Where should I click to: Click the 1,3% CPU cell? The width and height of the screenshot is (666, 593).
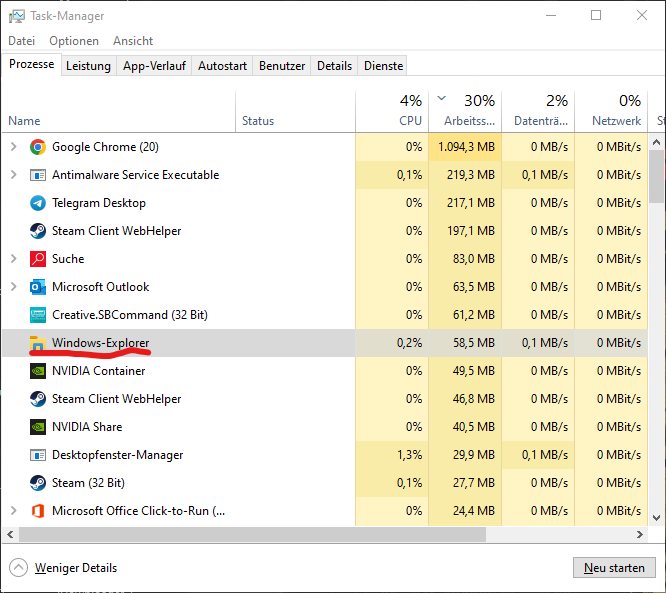pyautogui.click(x=392, y=455)
